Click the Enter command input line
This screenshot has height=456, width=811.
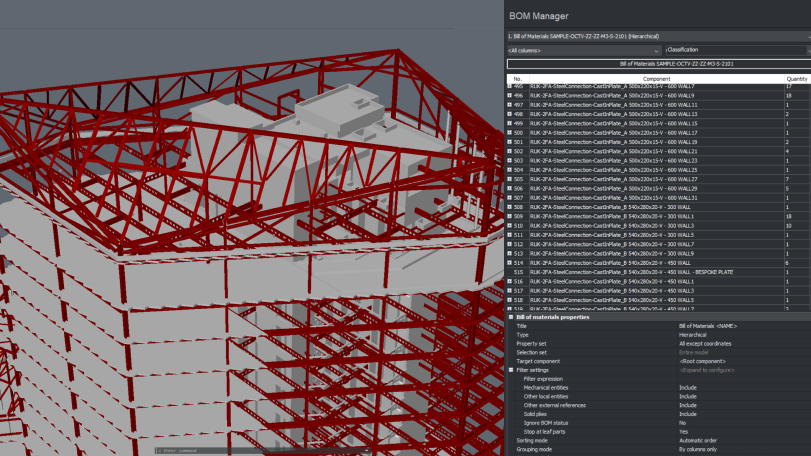click(261, 451)
